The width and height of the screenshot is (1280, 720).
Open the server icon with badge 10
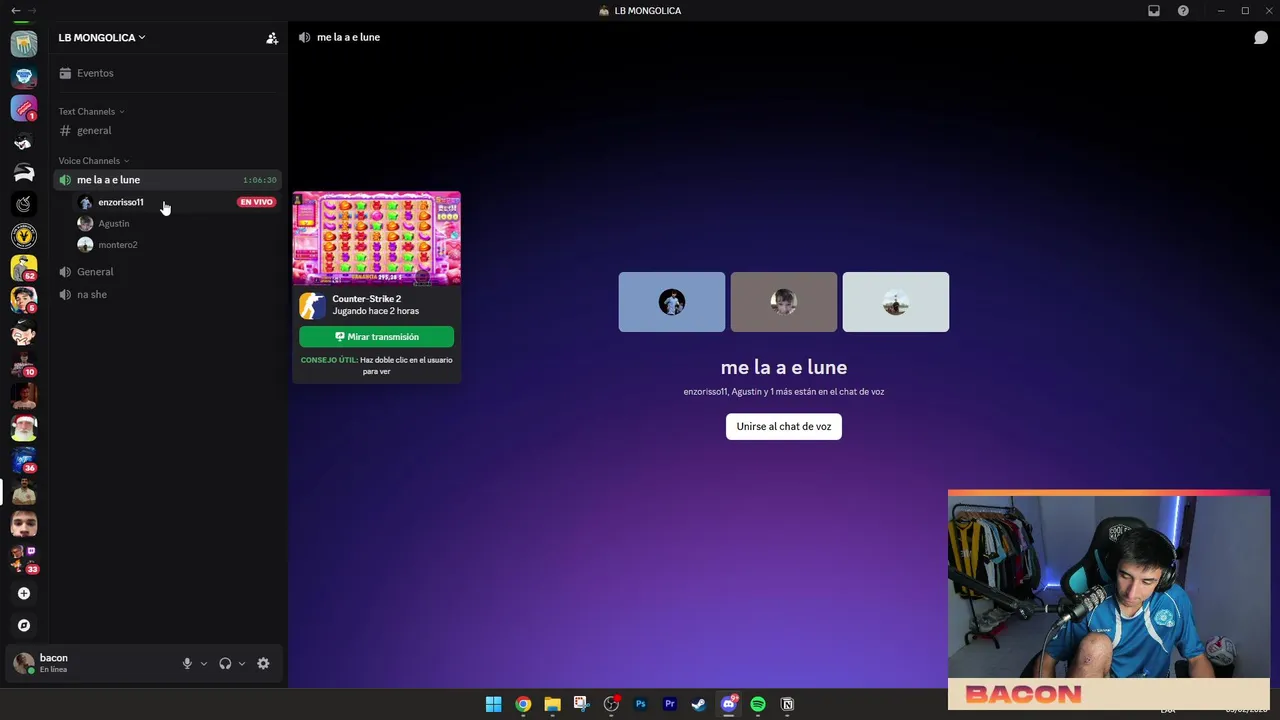pos(24,364)
